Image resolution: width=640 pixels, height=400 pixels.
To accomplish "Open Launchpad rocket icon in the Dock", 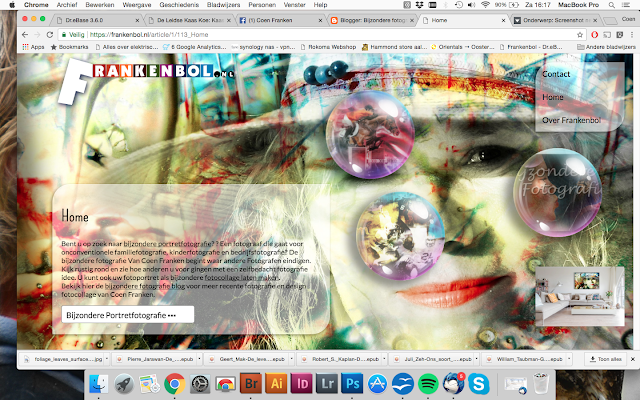I will [124, 384].
